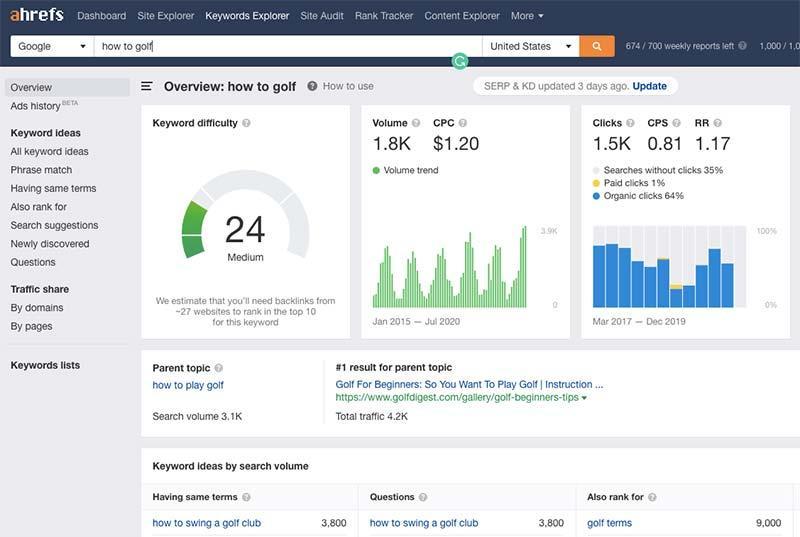The width and height of the screenshot is (800, 537).
Task: Click help icon beside How to use
Action: [x=312, y=86]
